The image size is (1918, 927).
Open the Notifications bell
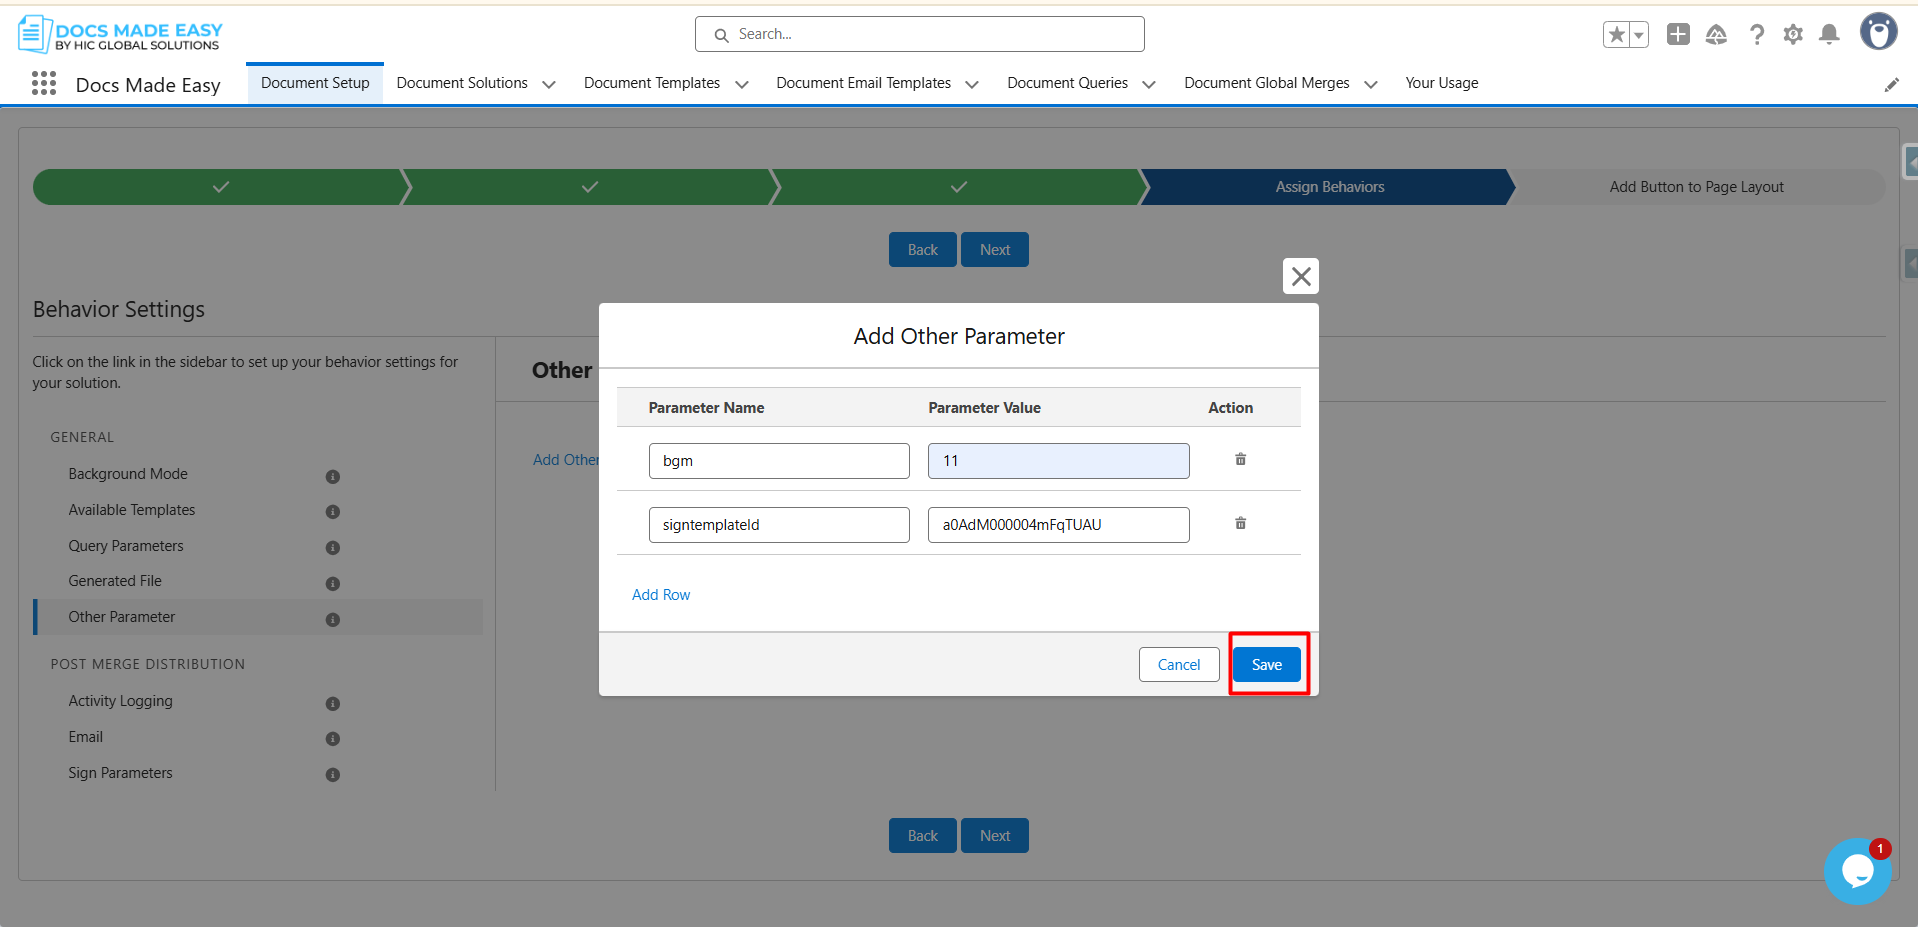click(1830, 35)
